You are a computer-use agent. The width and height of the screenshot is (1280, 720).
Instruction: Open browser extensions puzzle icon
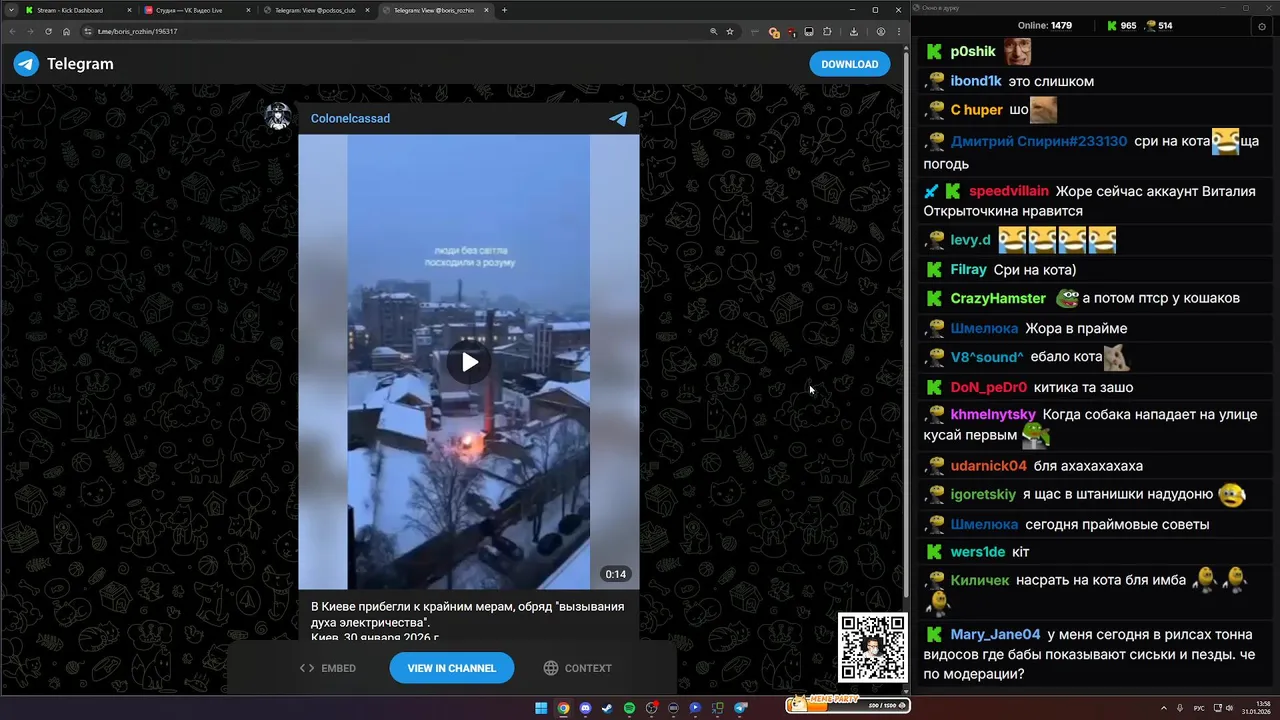[827, 31]
